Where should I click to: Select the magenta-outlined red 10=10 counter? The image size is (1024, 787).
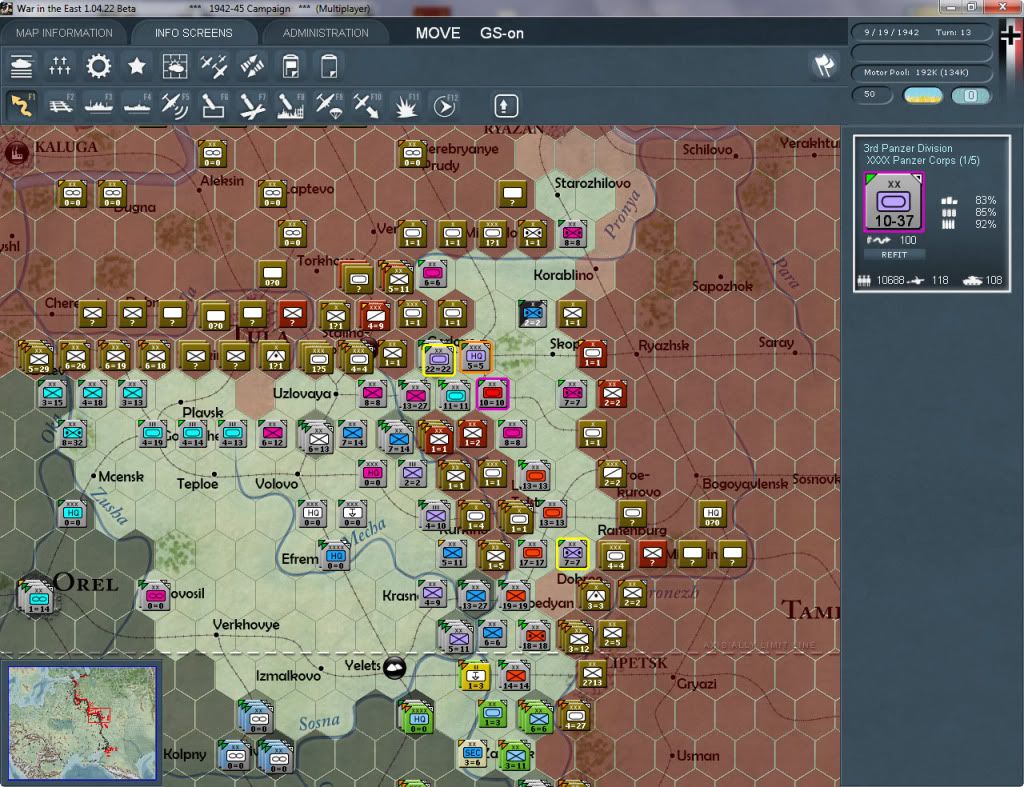tap(492, 394)
